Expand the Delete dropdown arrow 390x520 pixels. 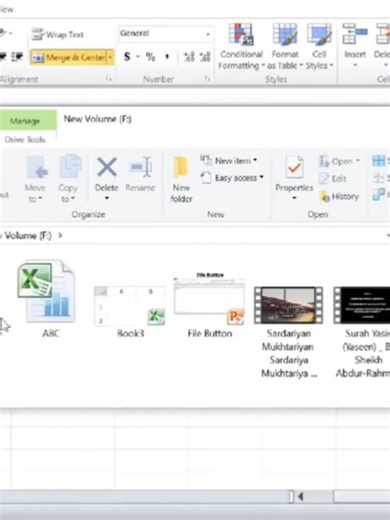(107, 198)
